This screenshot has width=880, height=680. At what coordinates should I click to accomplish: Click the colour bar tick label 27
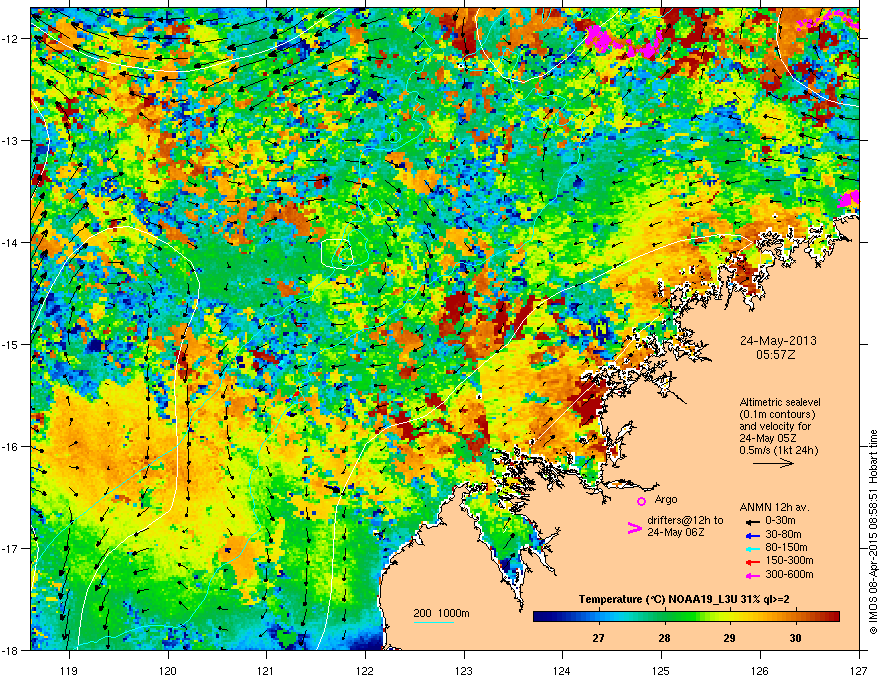click(598, 638)
